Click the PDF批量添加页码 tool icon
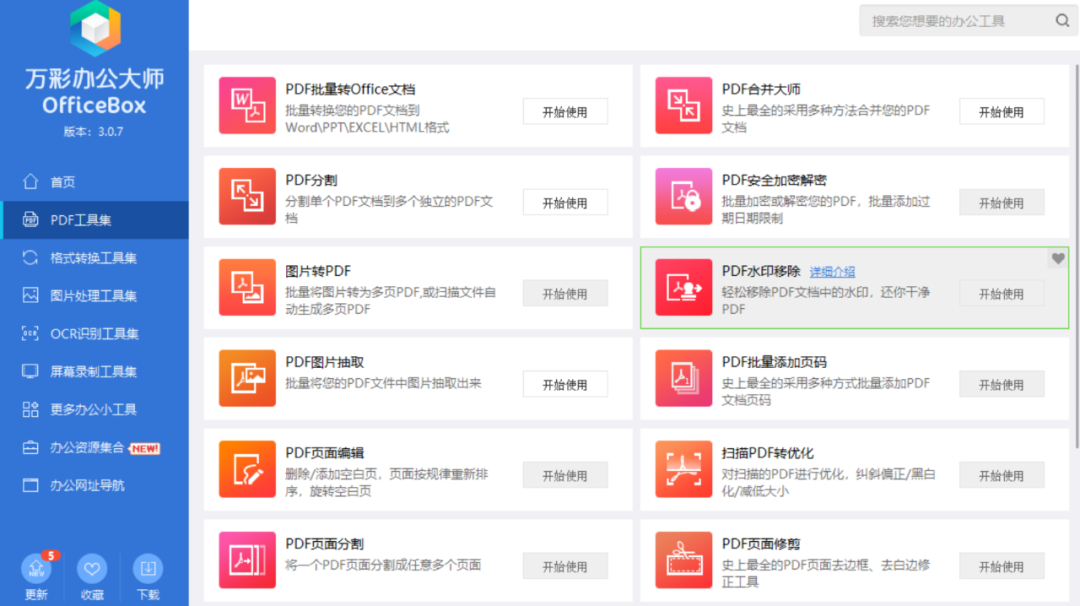Image resolution: width=1080 pixels, height=606 pixels. tap(683, 378)
